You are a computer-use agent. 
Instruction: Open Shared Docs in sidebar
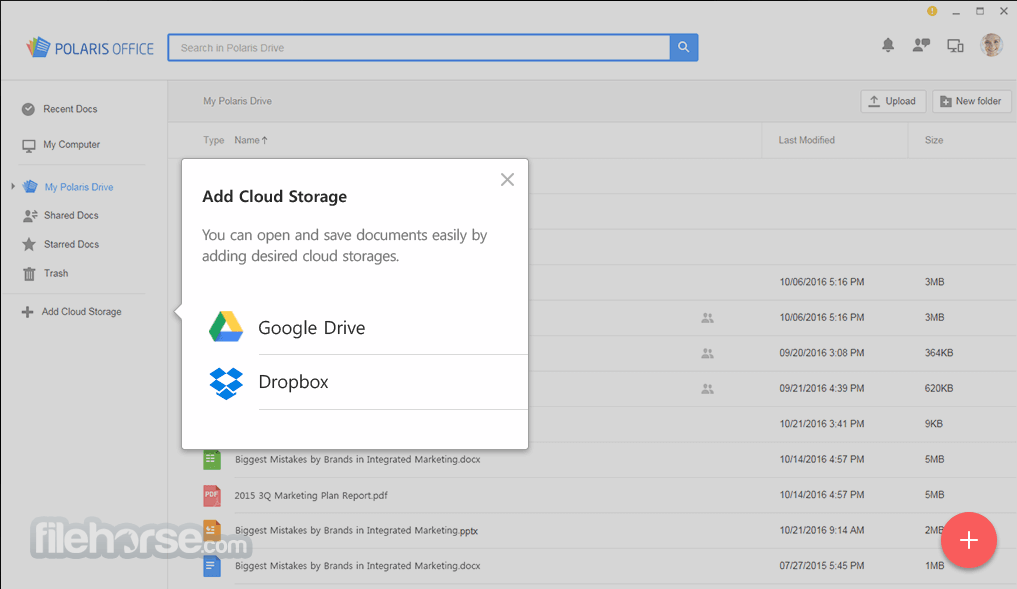71,215
